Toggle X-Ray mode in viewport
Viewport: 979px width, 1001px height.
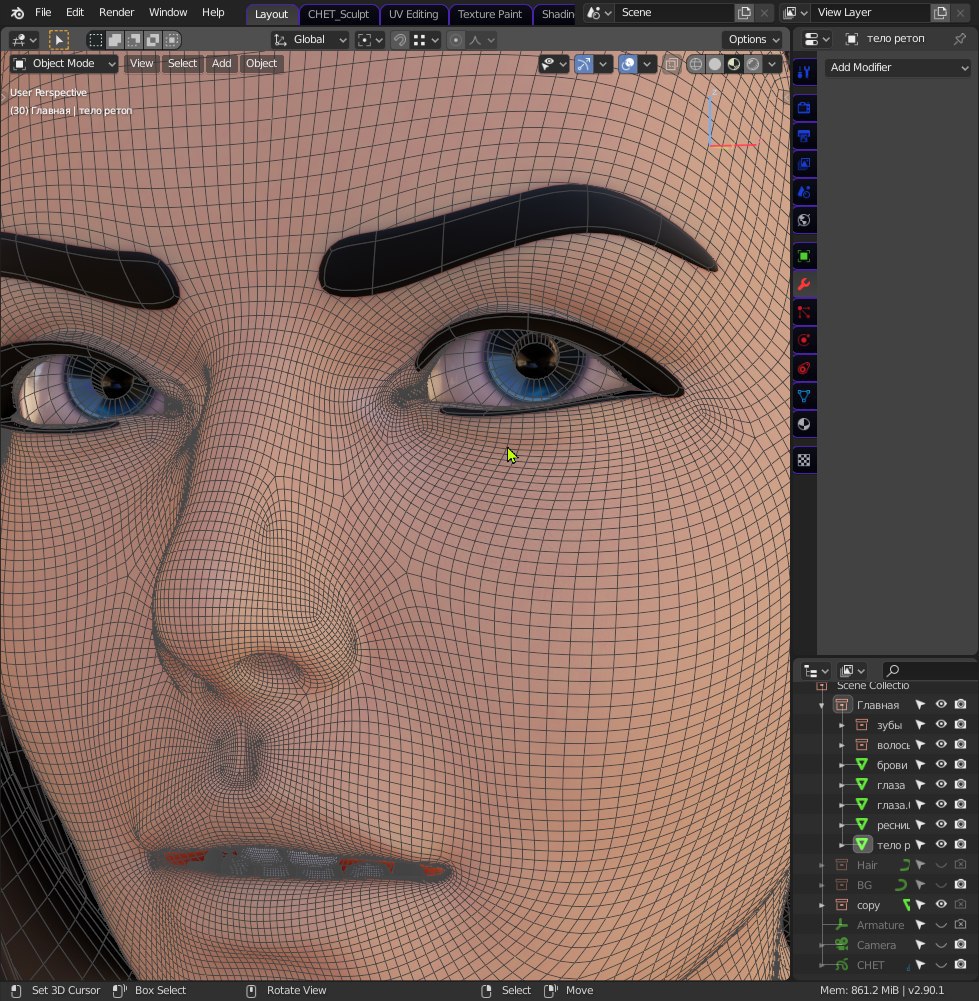tap(671, 64)
